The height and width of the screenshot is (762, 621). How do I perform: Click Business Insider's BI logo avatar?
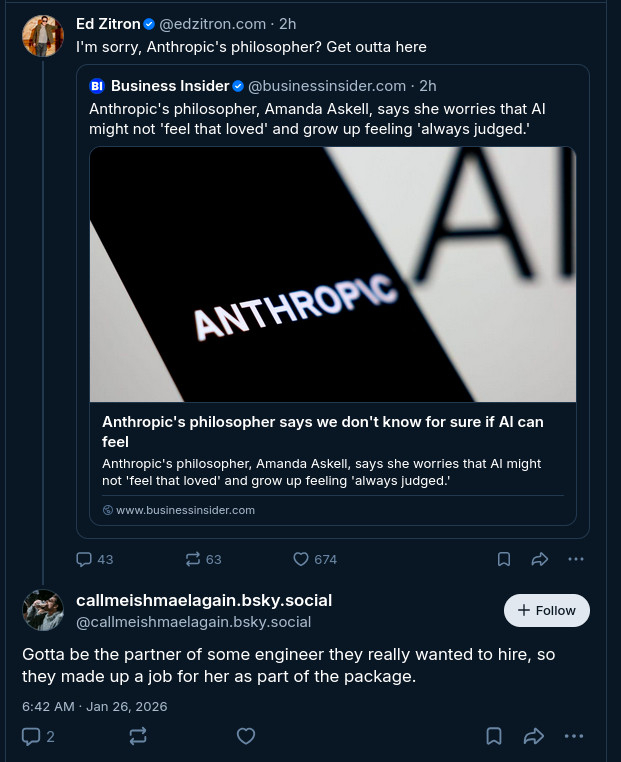click(97, 86)
